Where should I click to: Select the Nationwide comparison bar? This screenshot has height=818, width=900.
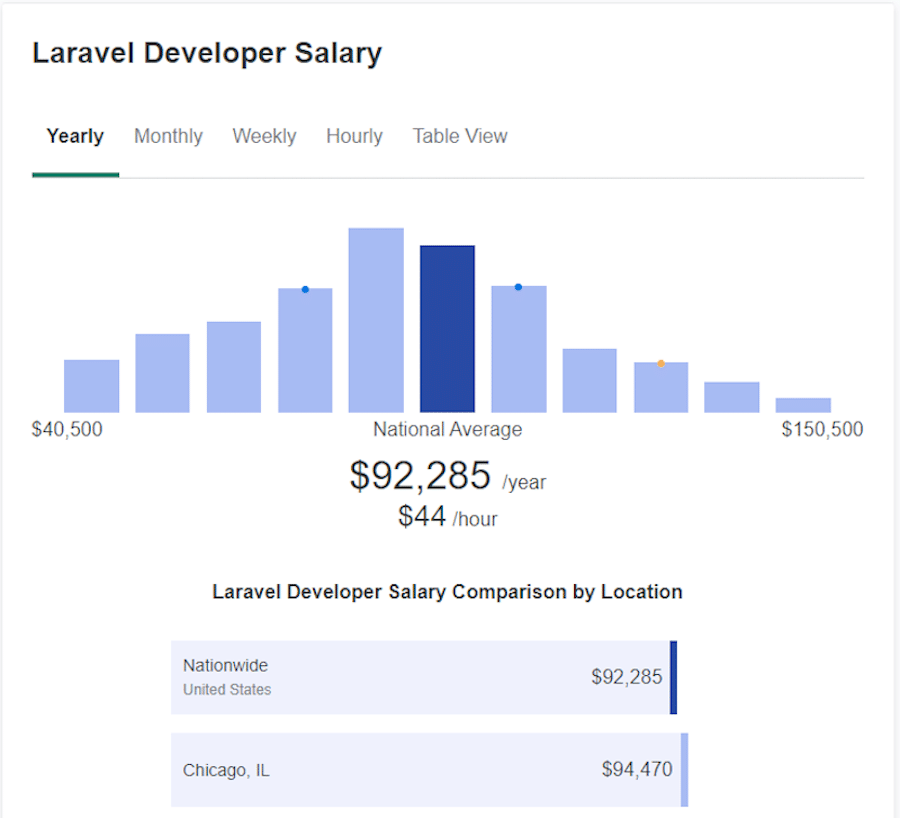tap(425, 677)
